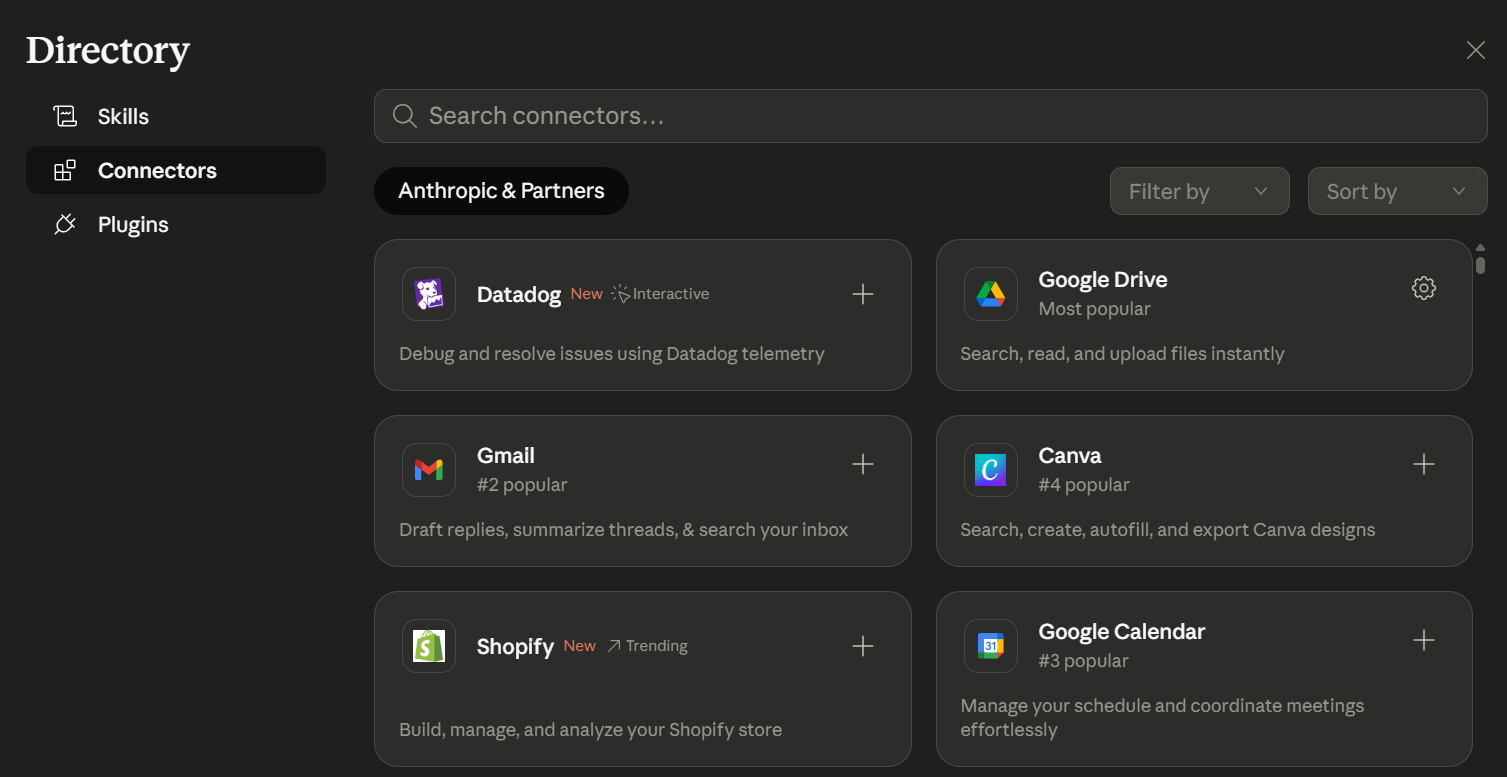Click the New badge on Datadog card
Screen dimensions: 1507x777
pos(587,294)
